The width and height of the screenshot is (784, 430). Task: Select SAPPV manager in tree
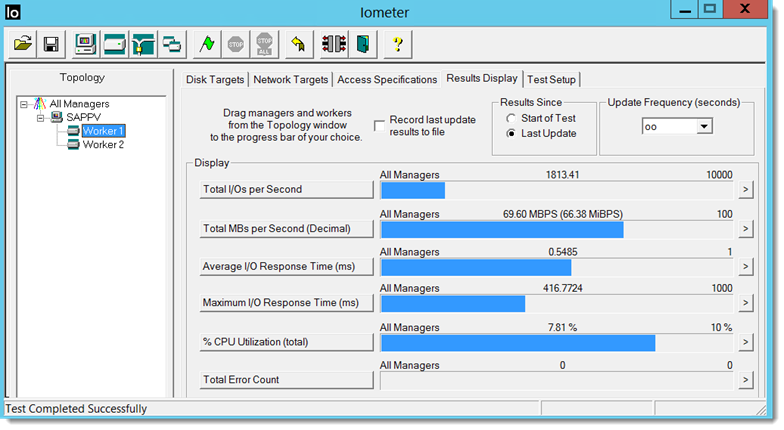84,117
